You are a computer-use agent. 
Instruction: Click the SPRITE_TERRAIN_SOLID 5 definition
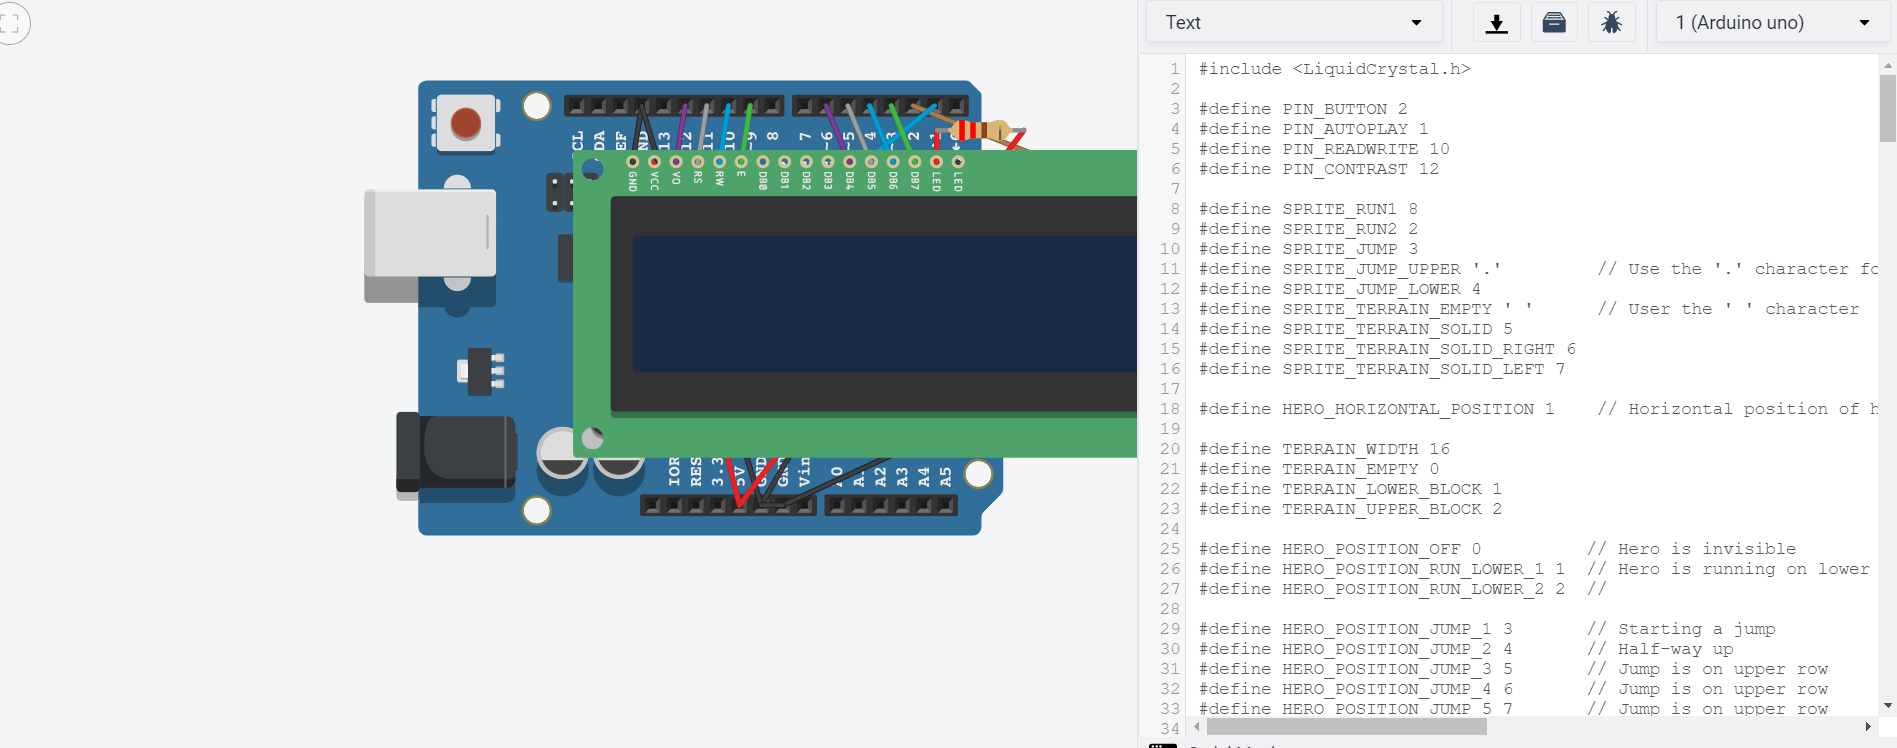1356,329
